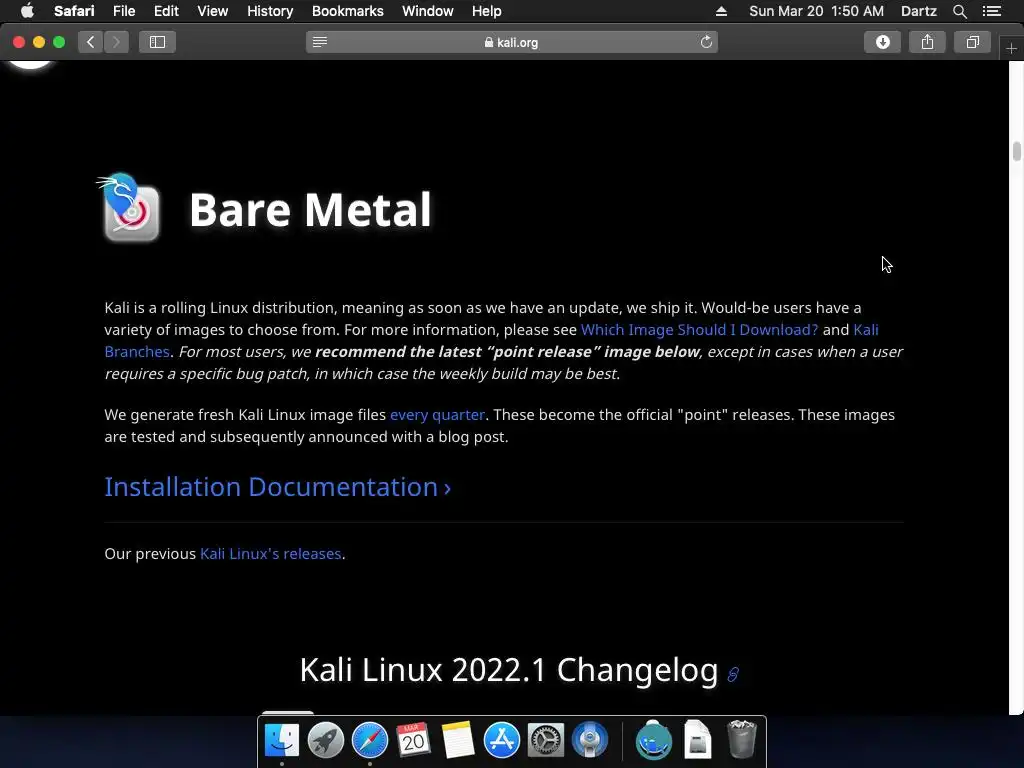Click the eject icon in menu bar
The height and width of the screenshot is (768, 1024).
721,11
